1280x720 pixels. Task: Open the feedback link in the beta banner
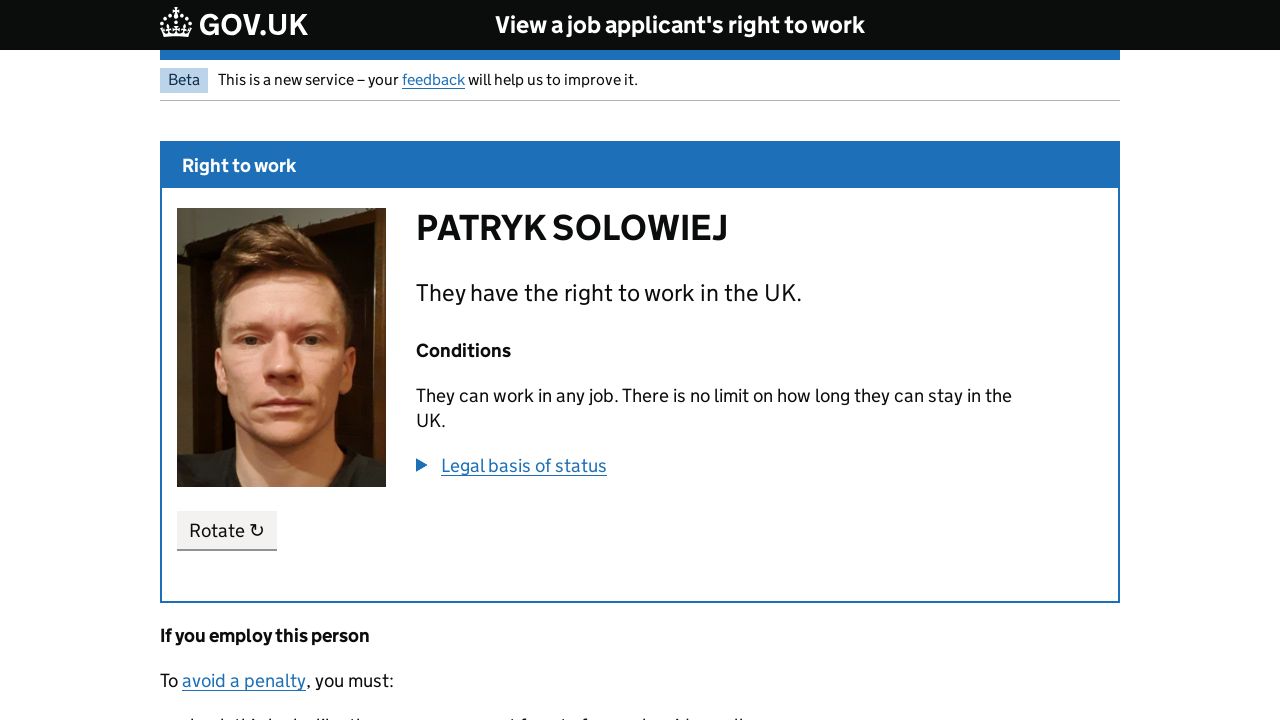pyautogui.click(x=433, y=80)
